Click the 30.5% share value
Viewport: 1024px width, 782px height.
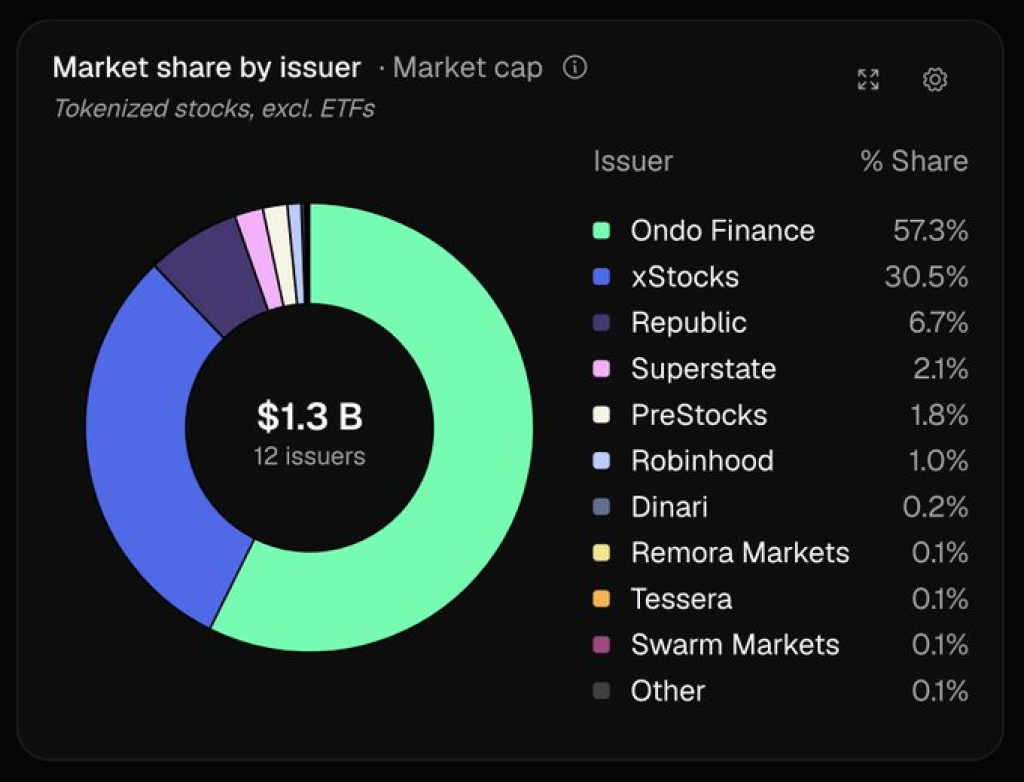click(927, 277)
